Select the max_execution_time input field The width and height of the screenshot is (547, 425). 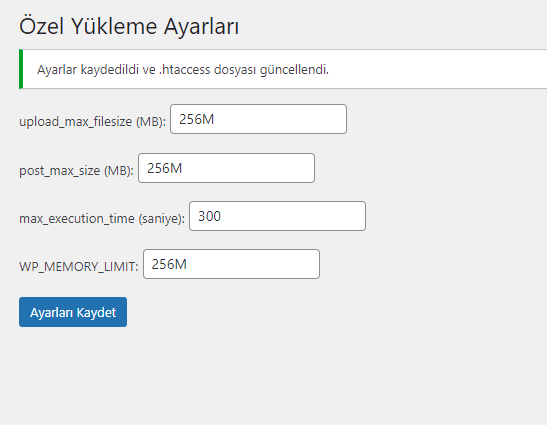[277, 216]
